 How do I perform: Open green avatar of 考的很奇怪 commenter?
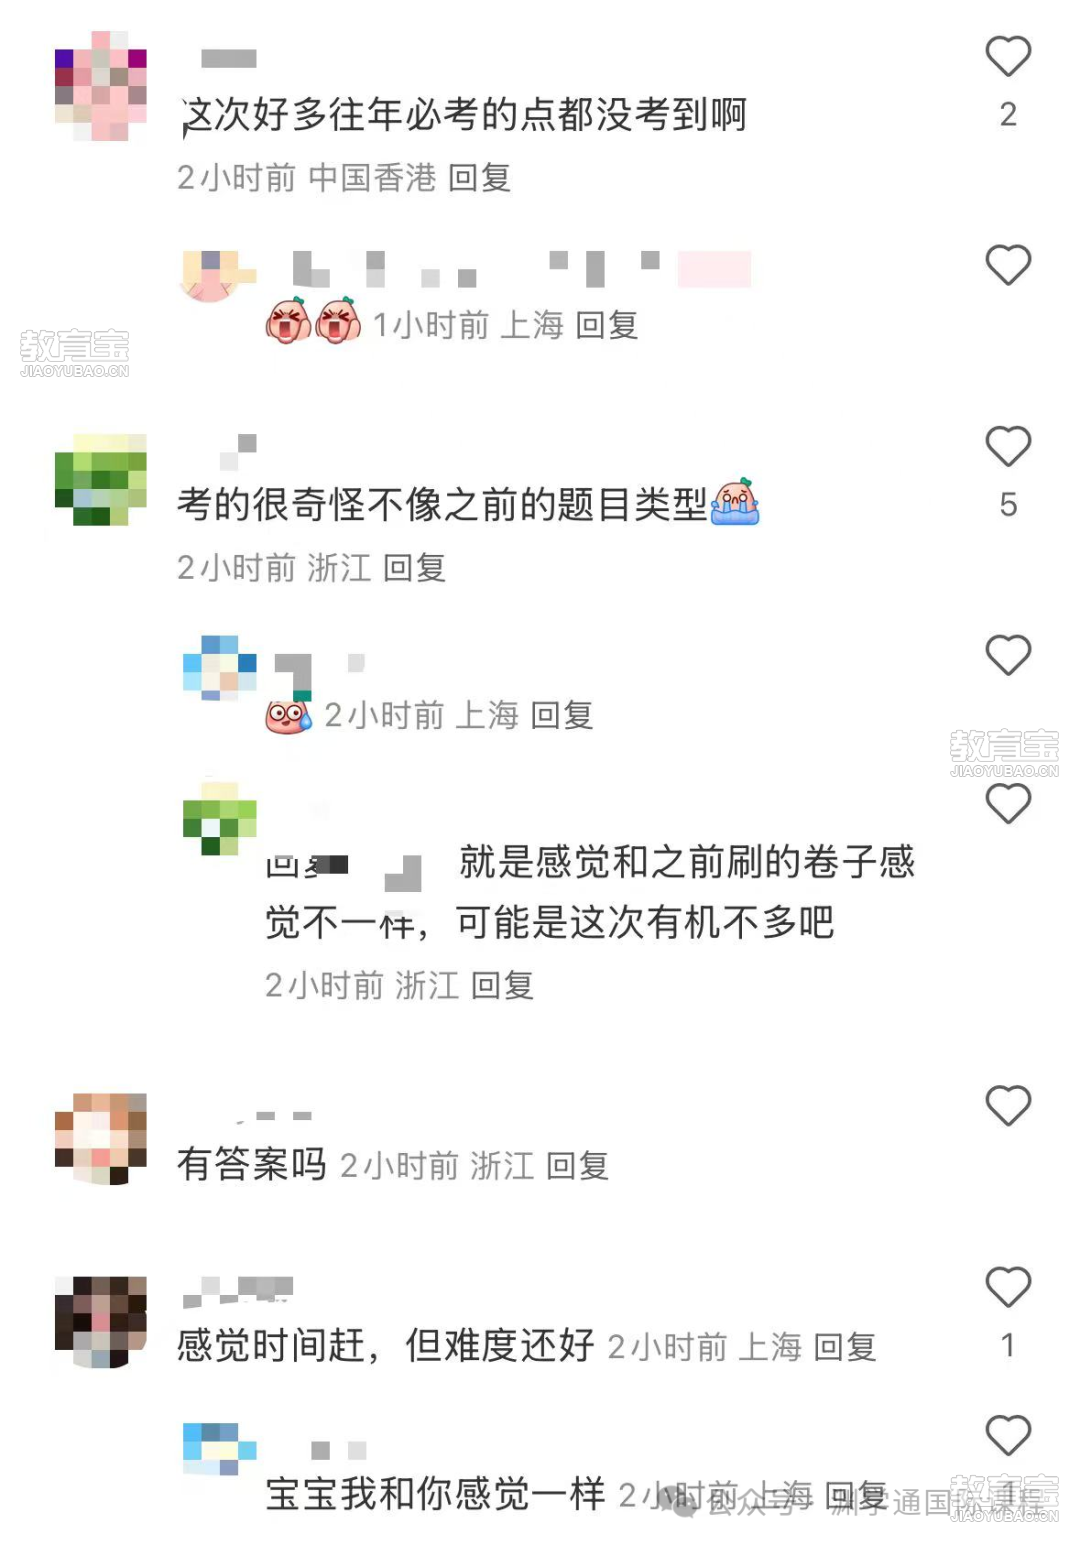point(101,480)
